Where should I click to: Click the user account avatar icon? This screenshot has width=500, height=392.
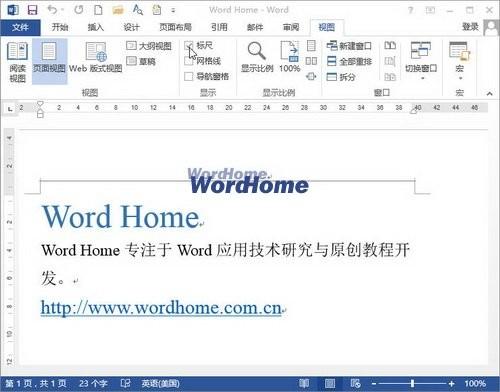coord(491,27)
